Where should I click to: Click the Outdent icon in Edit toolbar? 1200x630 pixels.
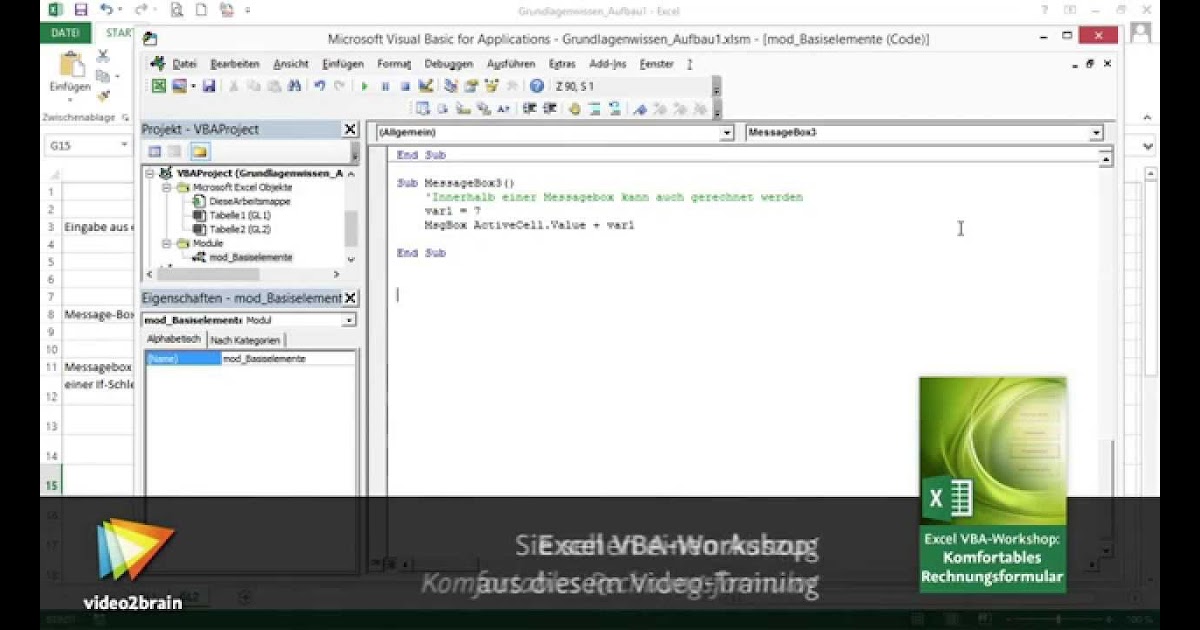click(550, 108)
